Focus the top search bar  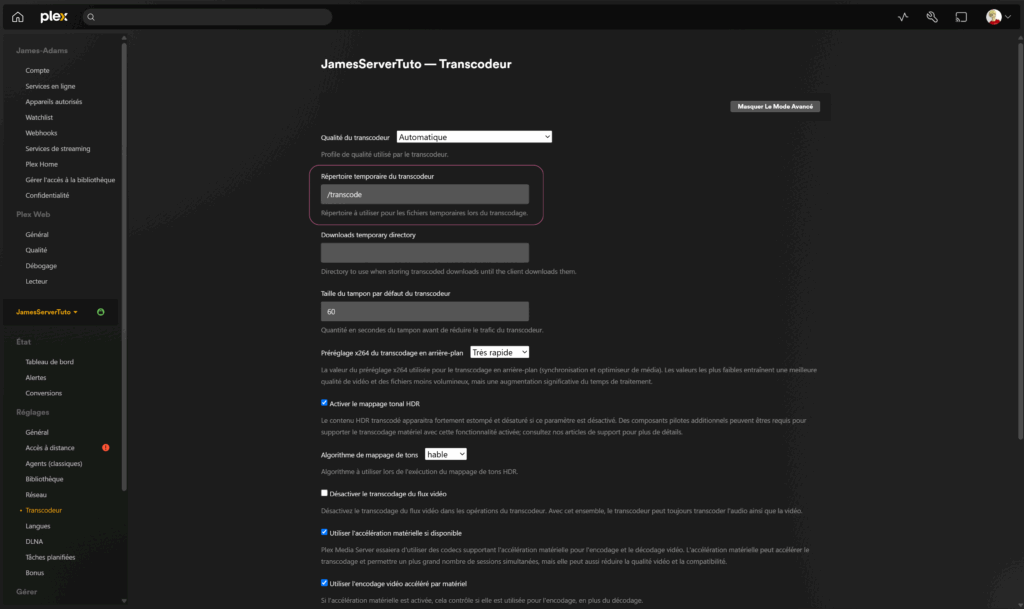tap(207, 17)
